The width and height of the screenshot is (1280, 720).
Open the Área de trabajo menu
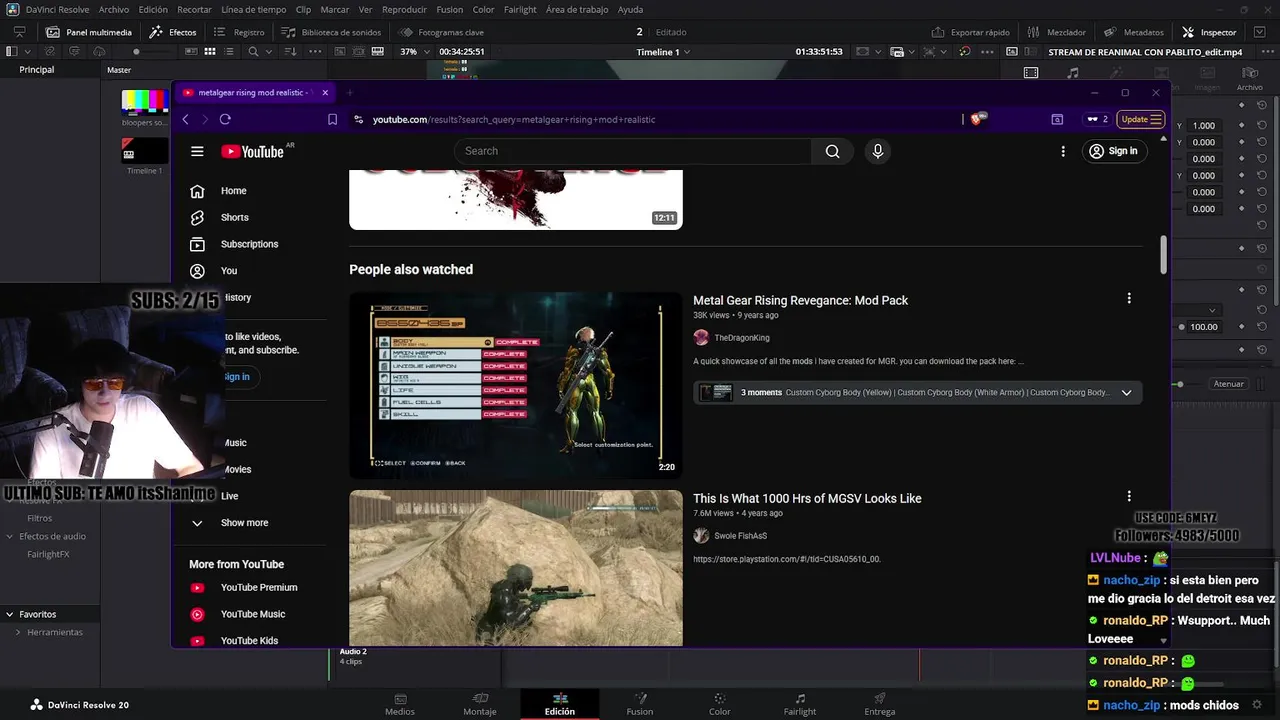(577, 9)
